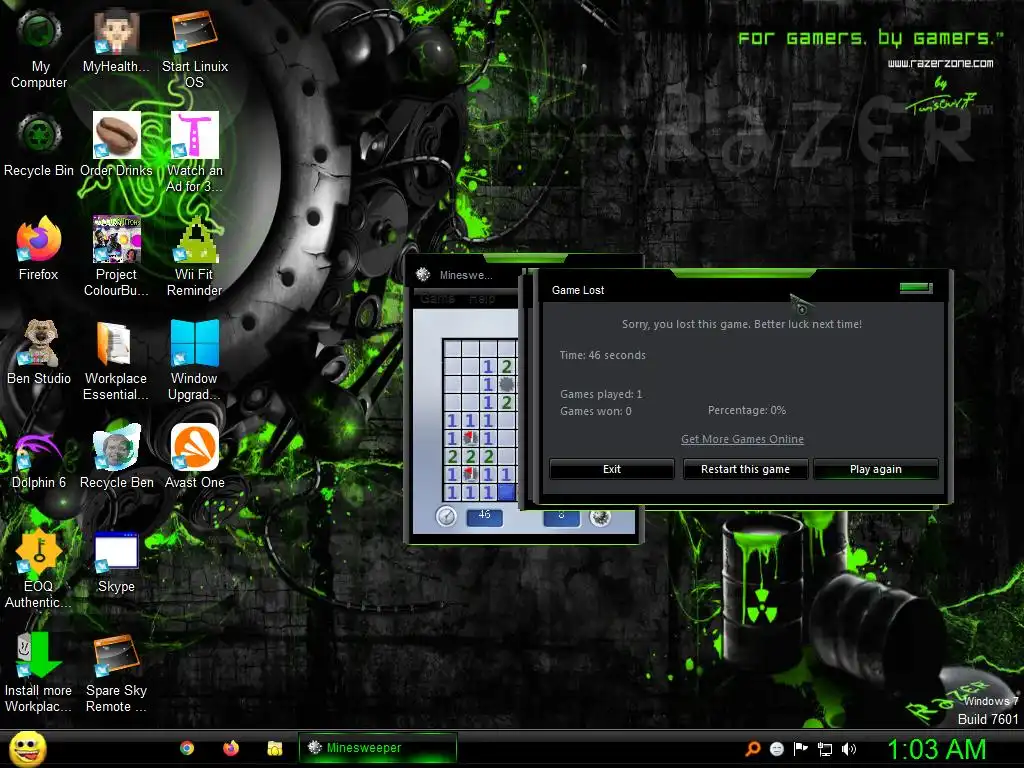The image size is (1024, 768).
Task: Launch Avast One from the desktop
Action: pos(195,457)
